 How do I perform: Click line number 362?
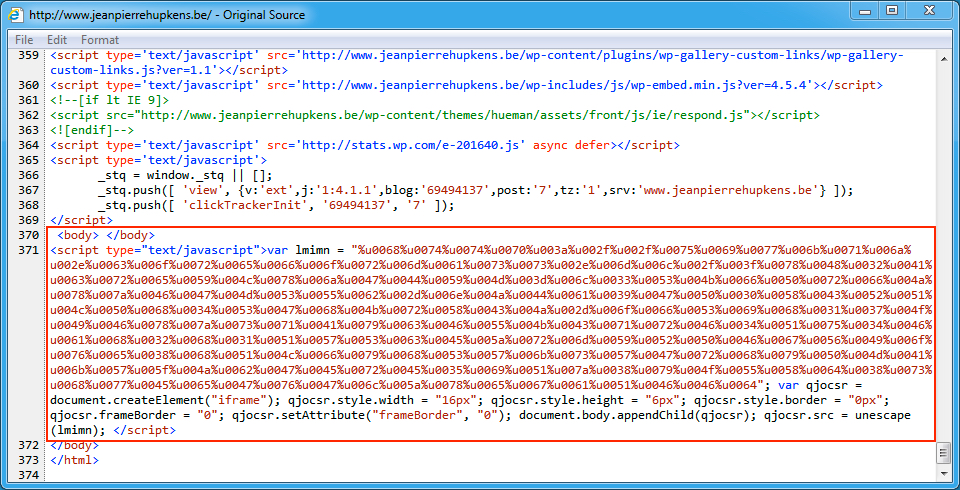pyautogui.click(x=28, y=115)
